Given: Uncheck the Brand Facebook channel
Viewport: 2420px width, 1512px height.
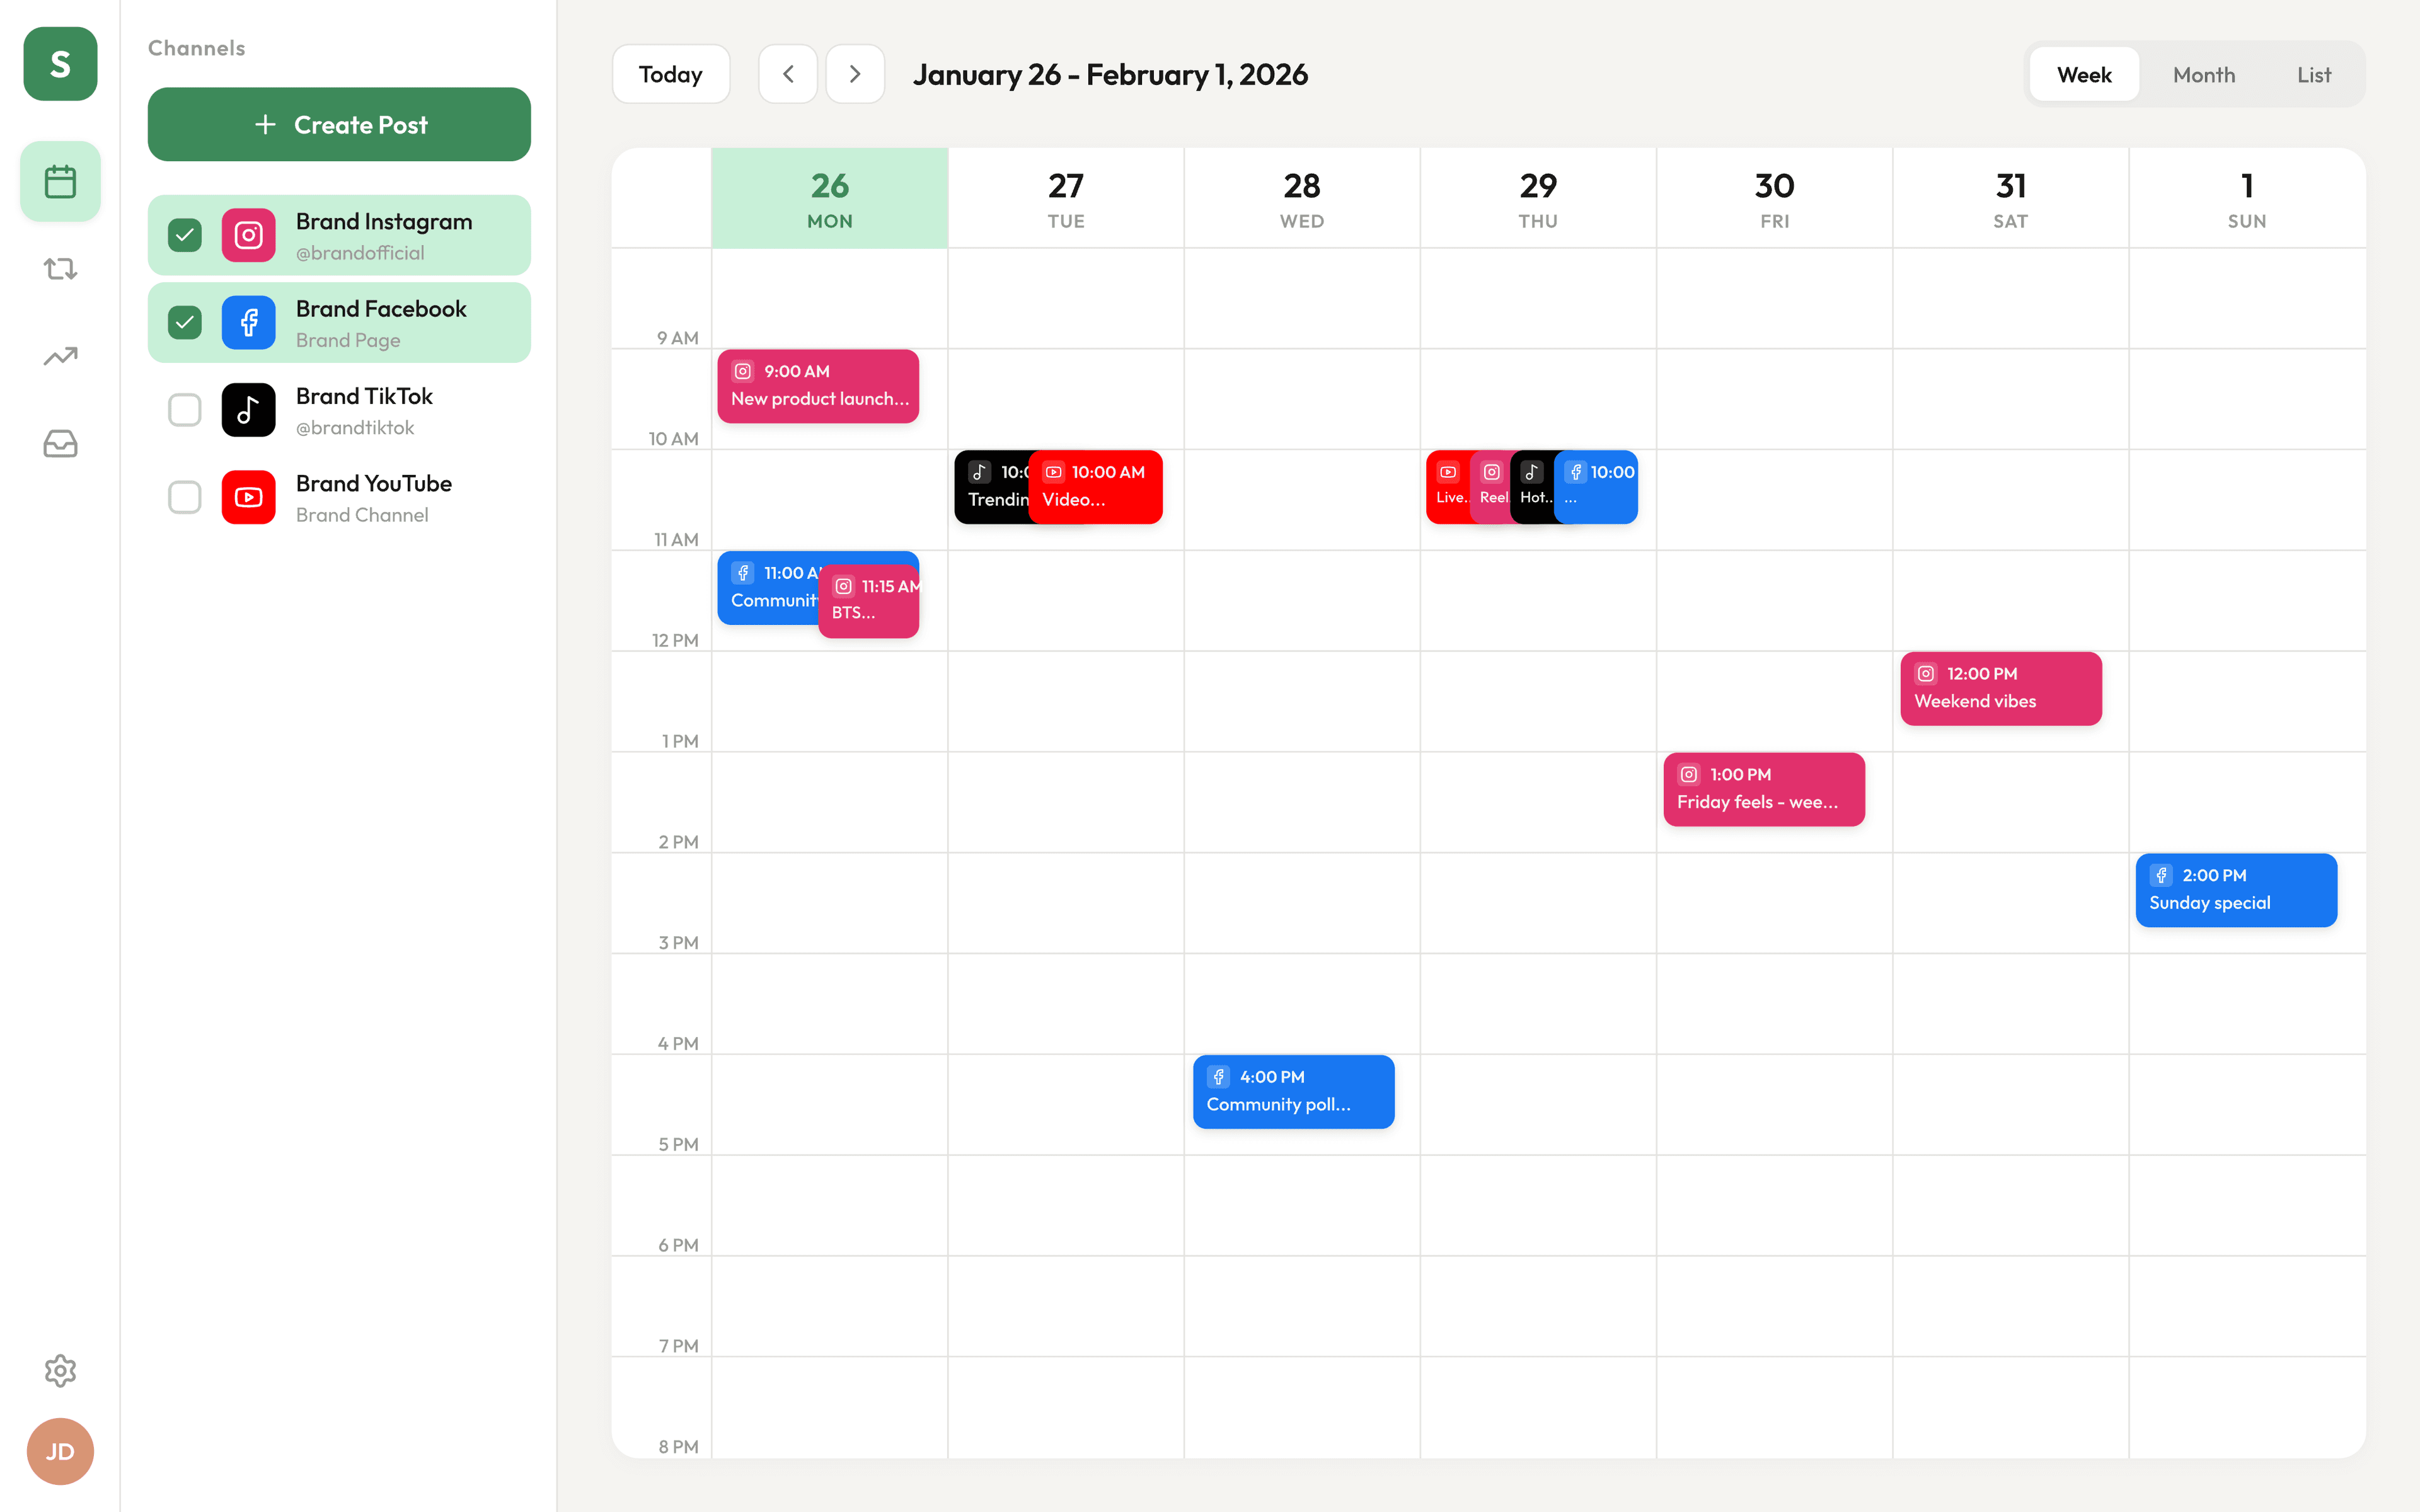Looking at the screenshot, I should (184, 322).
